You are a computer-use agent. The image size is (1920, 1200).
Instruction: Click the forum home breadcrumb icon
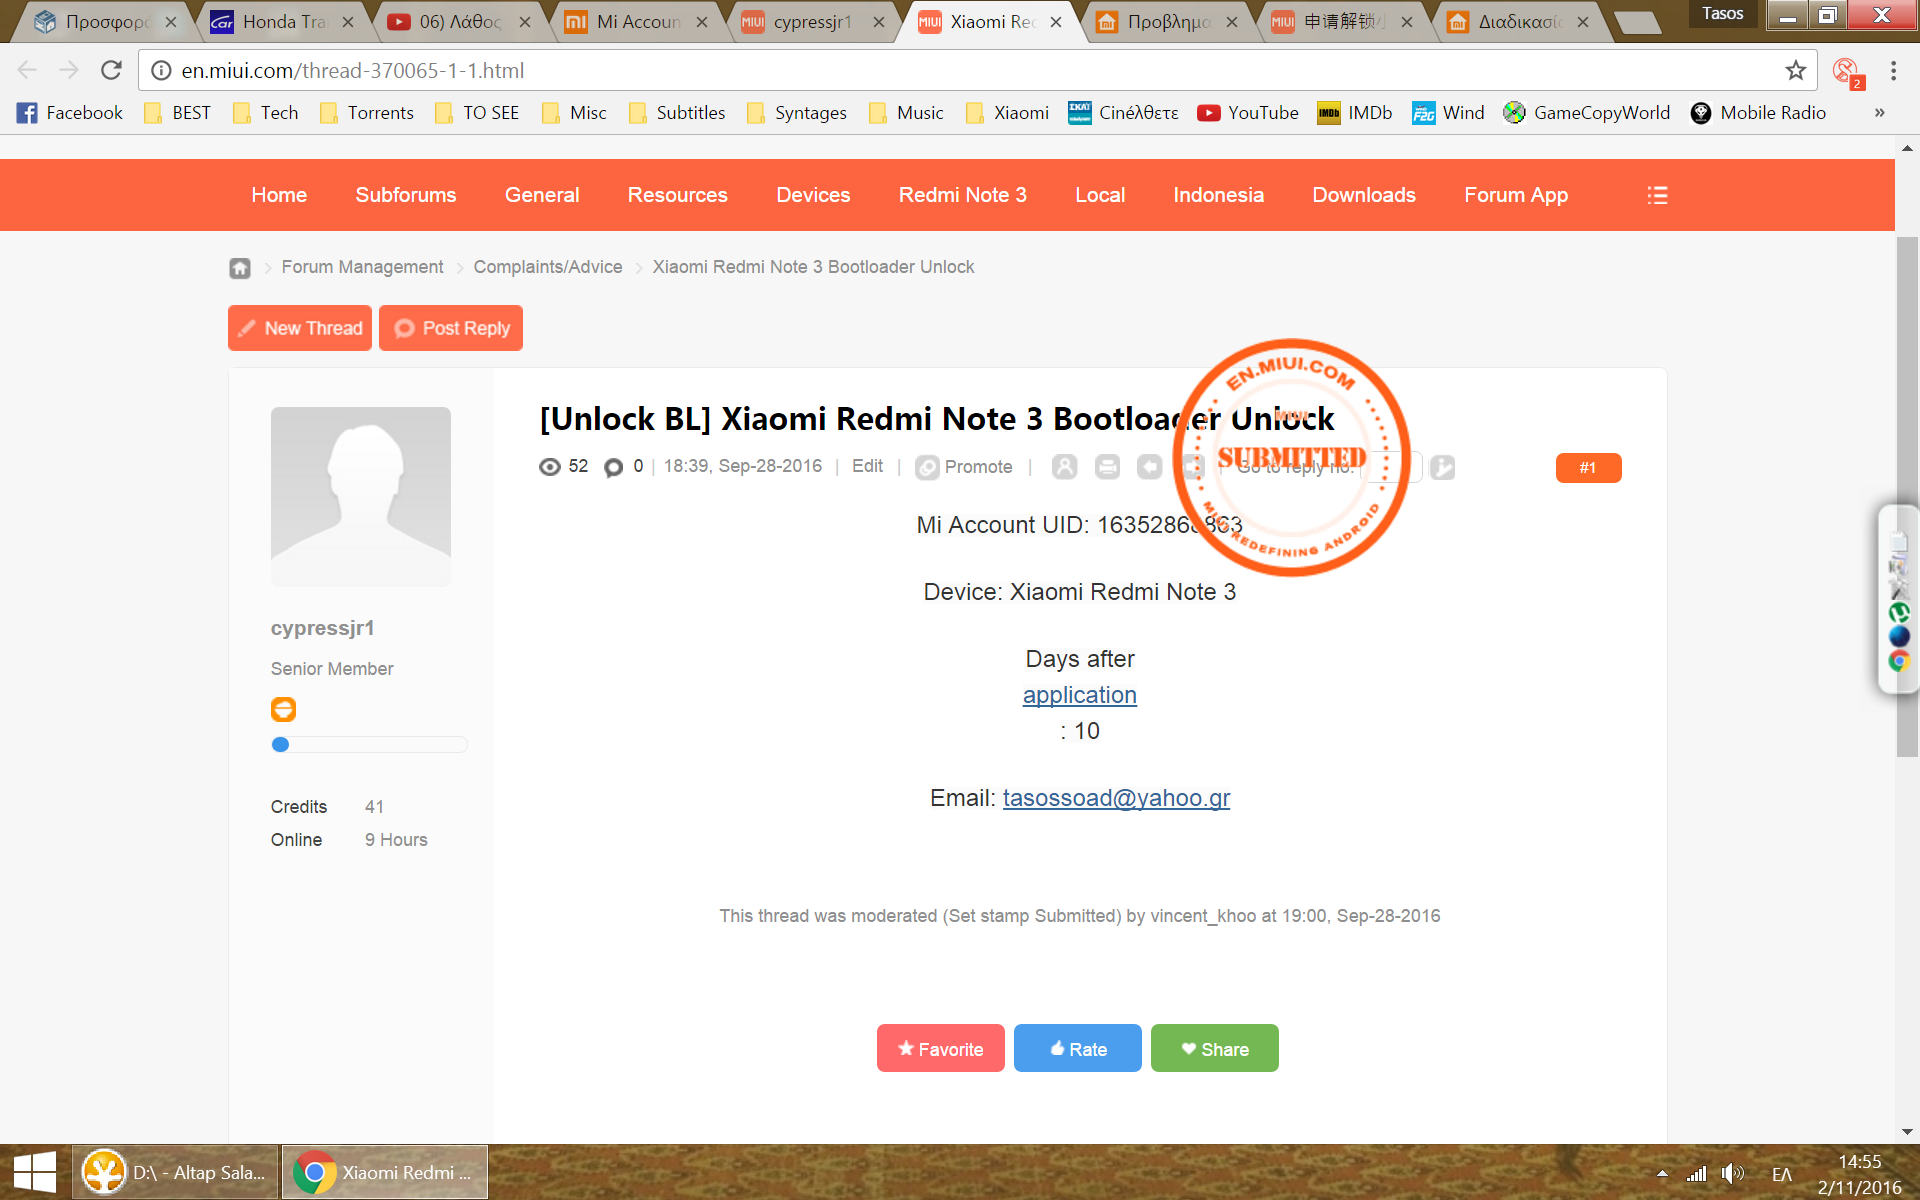pos(240,268)
